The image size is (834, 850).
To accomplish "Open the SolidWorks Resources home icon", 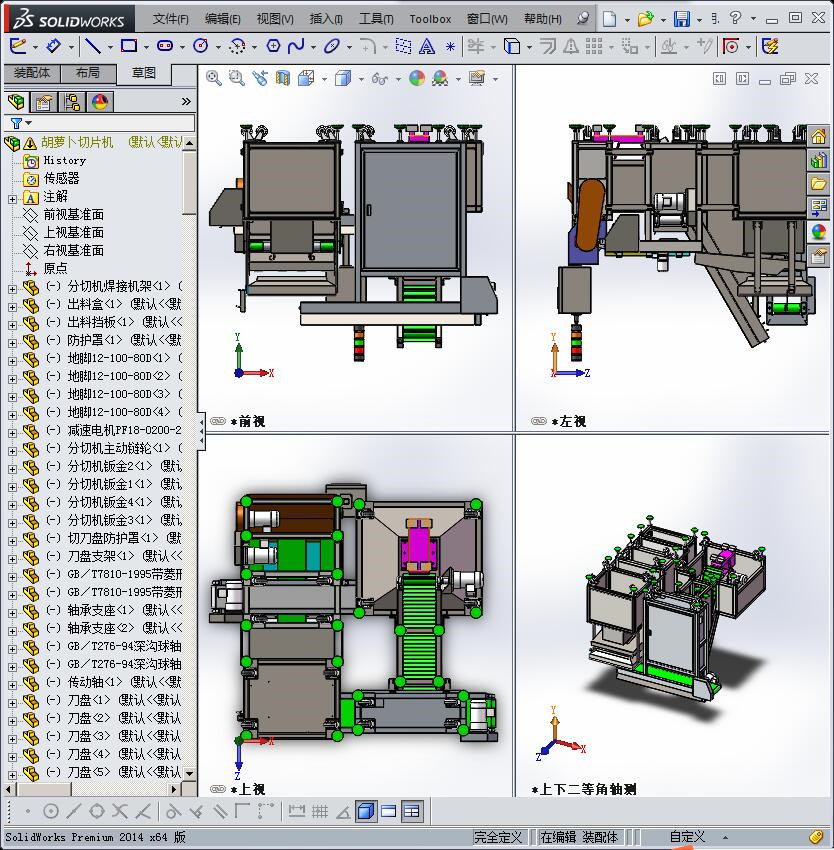I will [x=818, y=136].
